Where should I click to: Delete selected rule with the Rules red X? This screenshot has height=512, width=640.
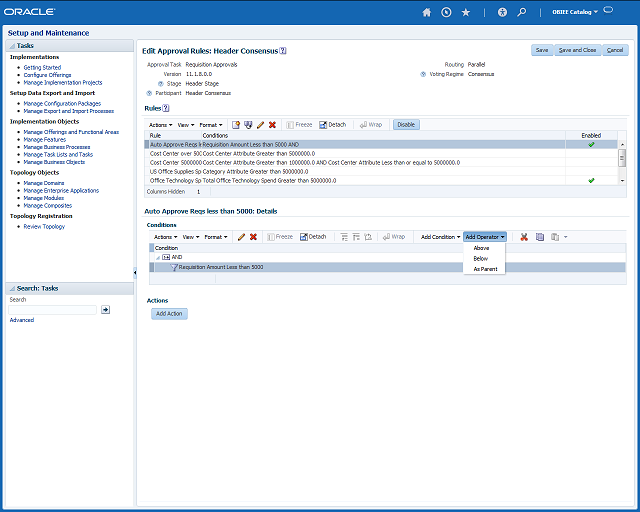[x=272, y=125]
